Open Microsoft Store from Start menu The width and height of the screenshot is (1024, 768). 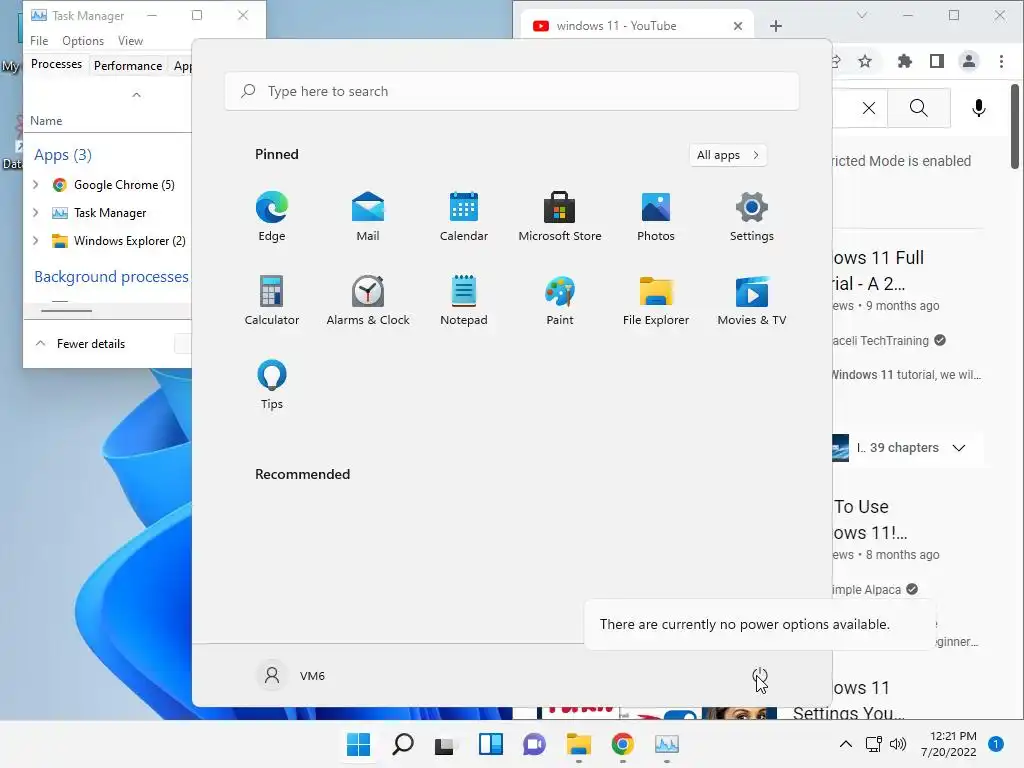(560, 216)
